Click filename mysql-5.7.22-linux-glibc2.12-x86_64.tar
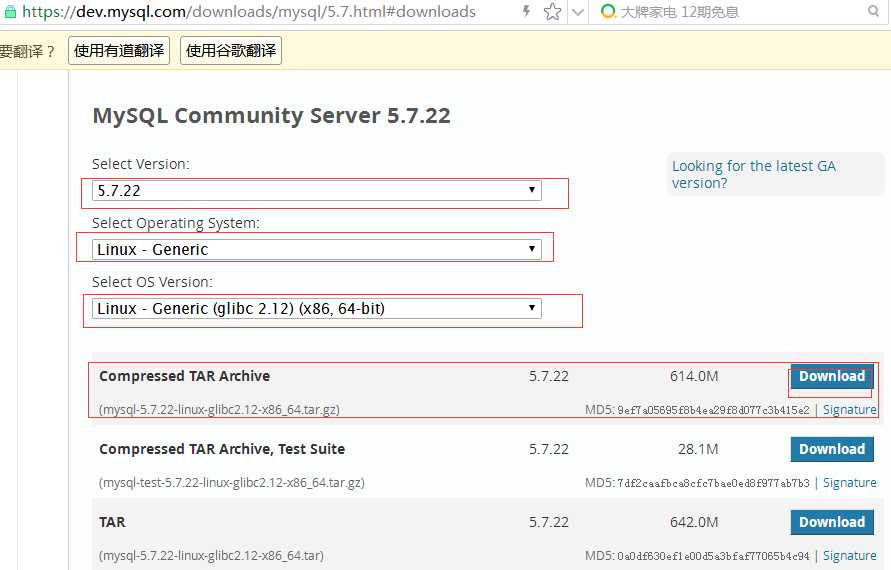Viewport: 891px width, 570px height. (211, 555)
